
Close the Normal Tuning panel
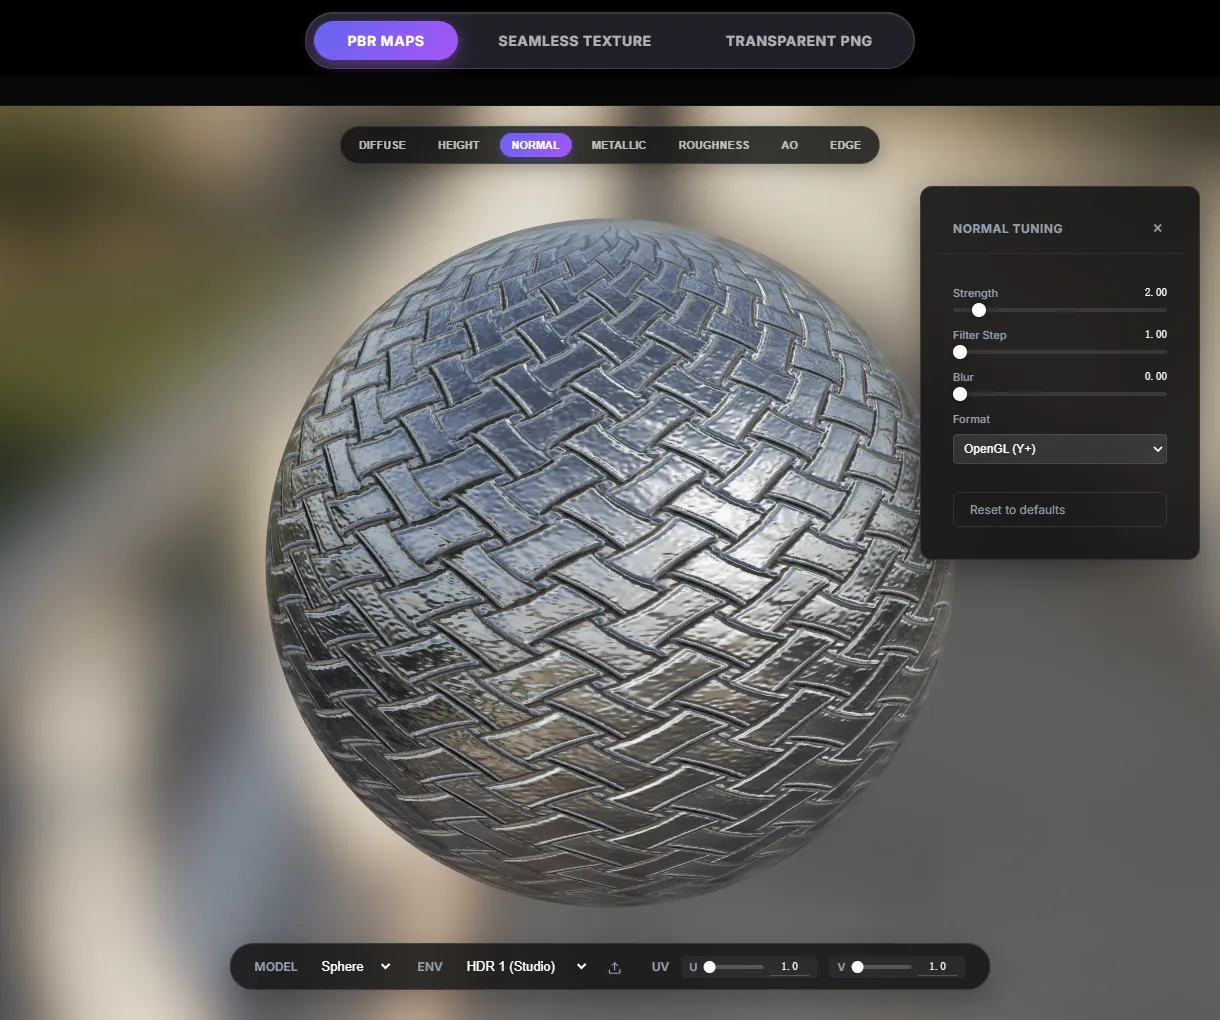(x=1157, y=228)
